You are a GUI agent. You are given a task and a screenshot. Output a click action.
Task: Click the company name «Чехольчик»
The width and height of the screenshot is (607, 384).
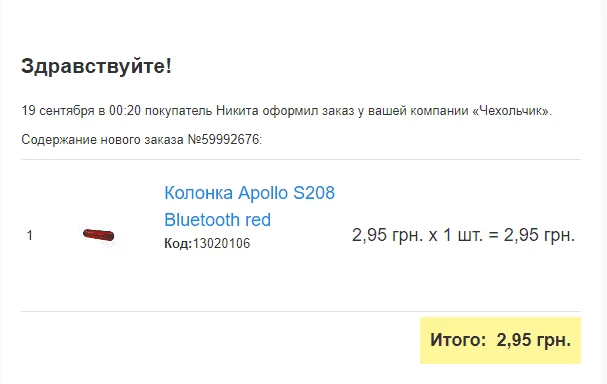(512, 111)
